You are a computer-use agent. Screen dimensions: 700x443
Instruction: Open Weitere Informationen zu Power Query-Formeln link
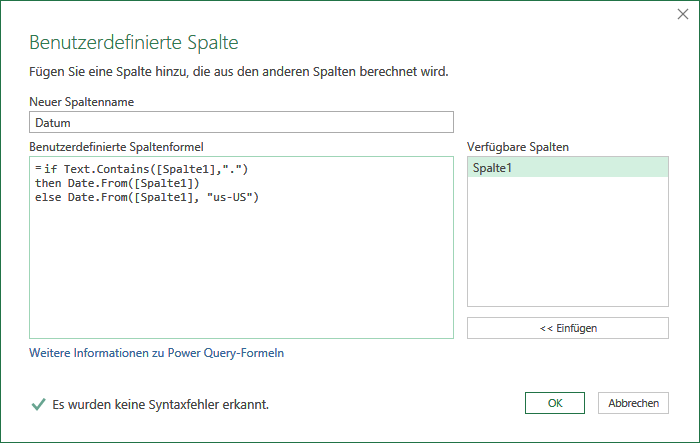(156, 353)
